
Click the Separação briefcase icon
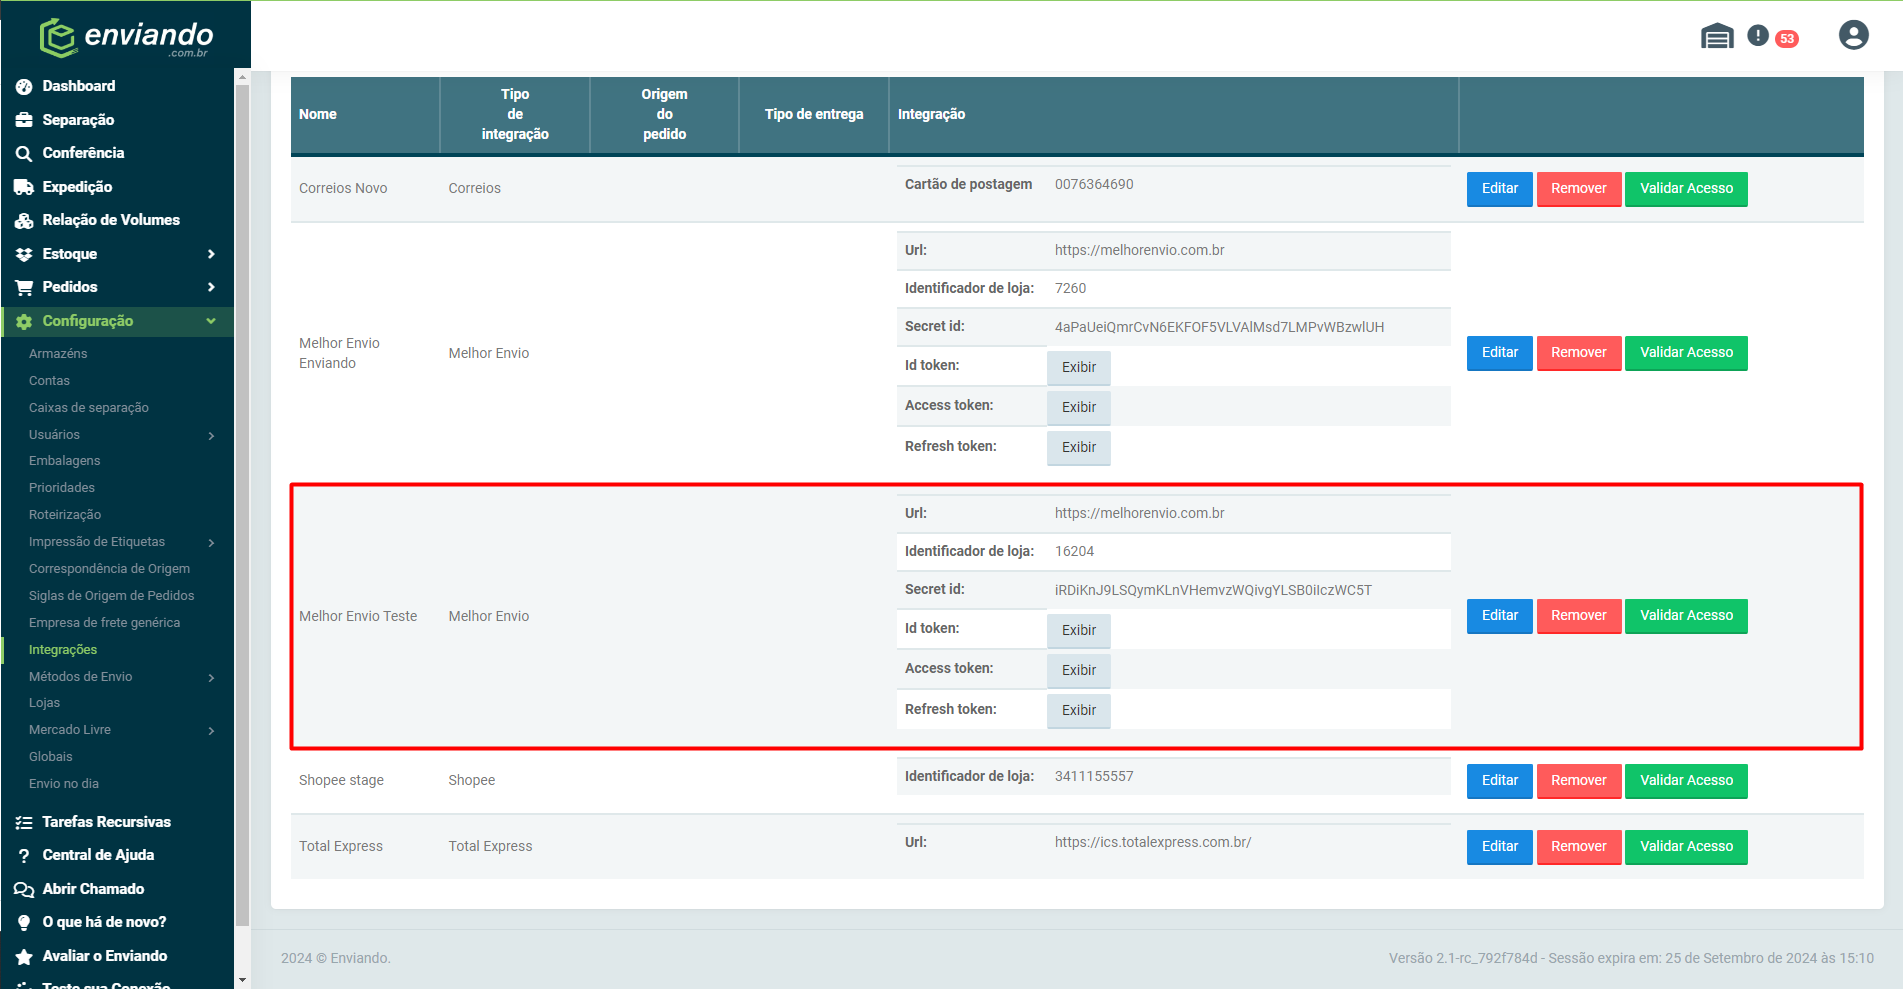pyautogui.click(x=24, y=120)
